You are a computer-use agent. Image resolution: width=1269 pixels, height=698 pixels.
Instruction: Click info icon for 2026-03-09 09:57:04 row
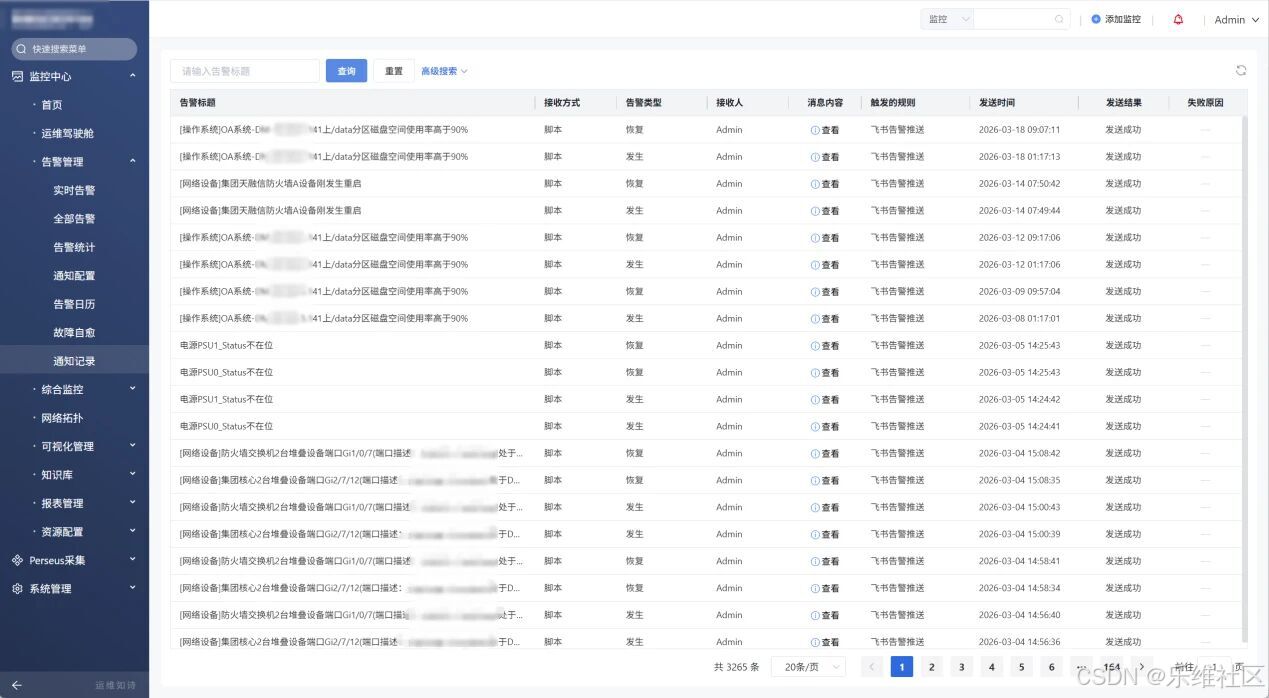815,292
